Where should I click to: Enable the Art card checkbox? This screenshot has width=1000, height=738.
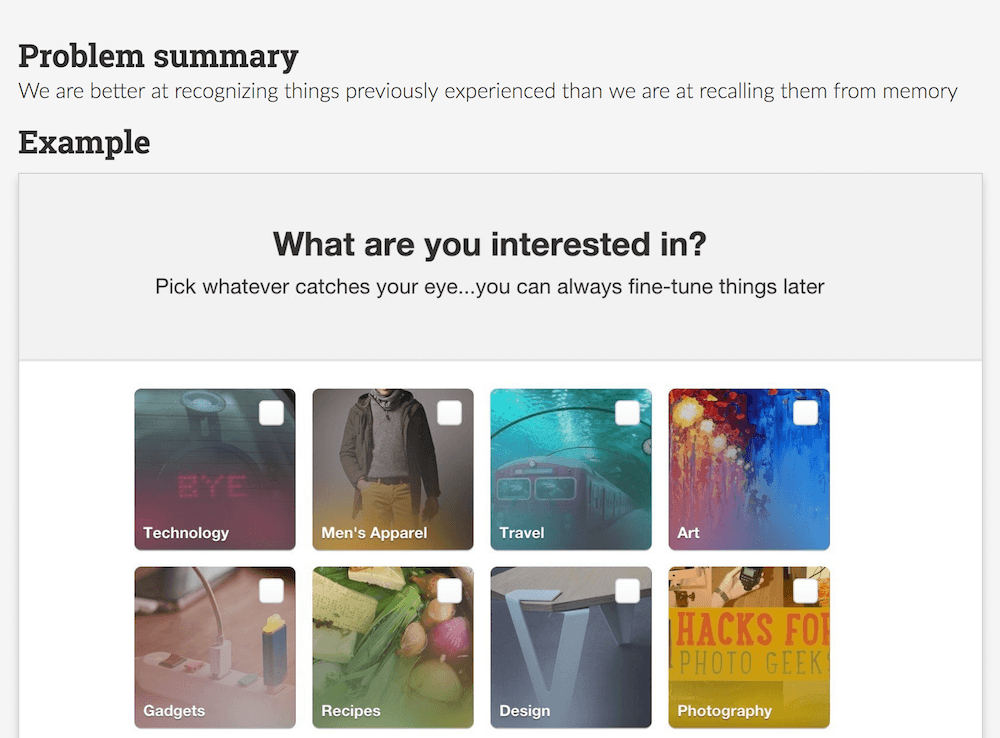(805, 413)
